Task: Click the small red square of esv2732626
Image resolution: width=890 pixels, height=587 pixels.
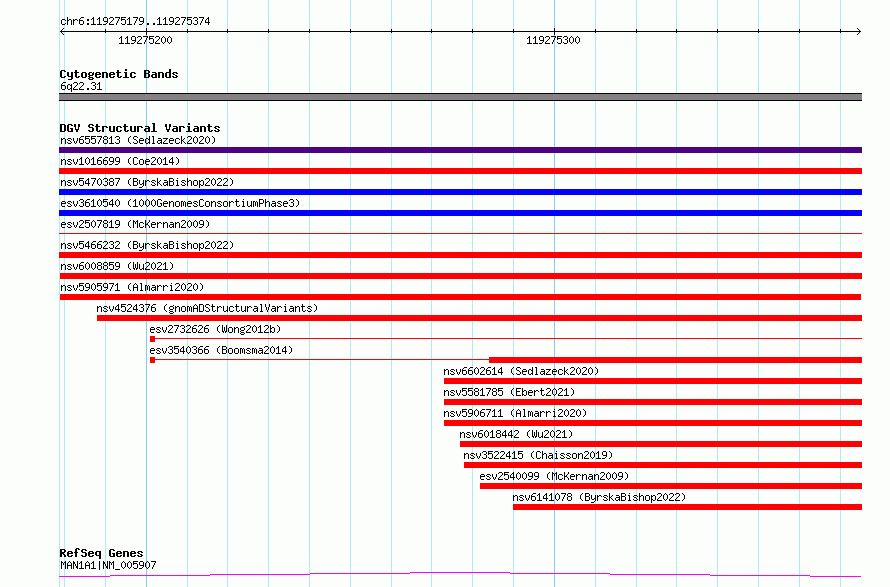Action: point(152,339)
